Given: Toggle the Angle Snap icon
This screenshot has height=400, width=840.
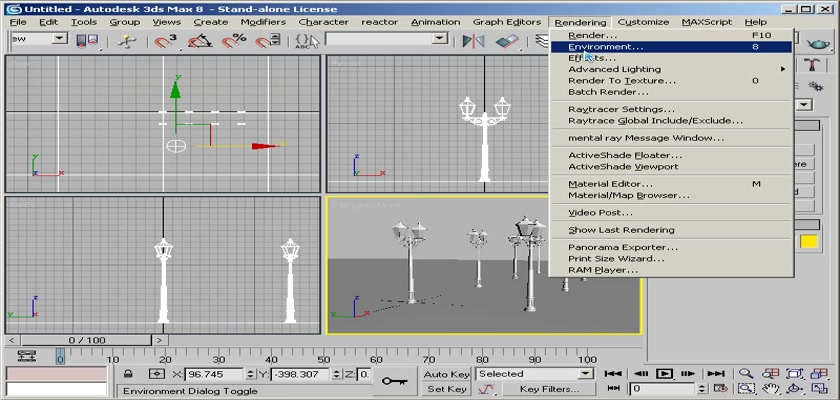Looking at the screenshot, I should tap(199, 41).
